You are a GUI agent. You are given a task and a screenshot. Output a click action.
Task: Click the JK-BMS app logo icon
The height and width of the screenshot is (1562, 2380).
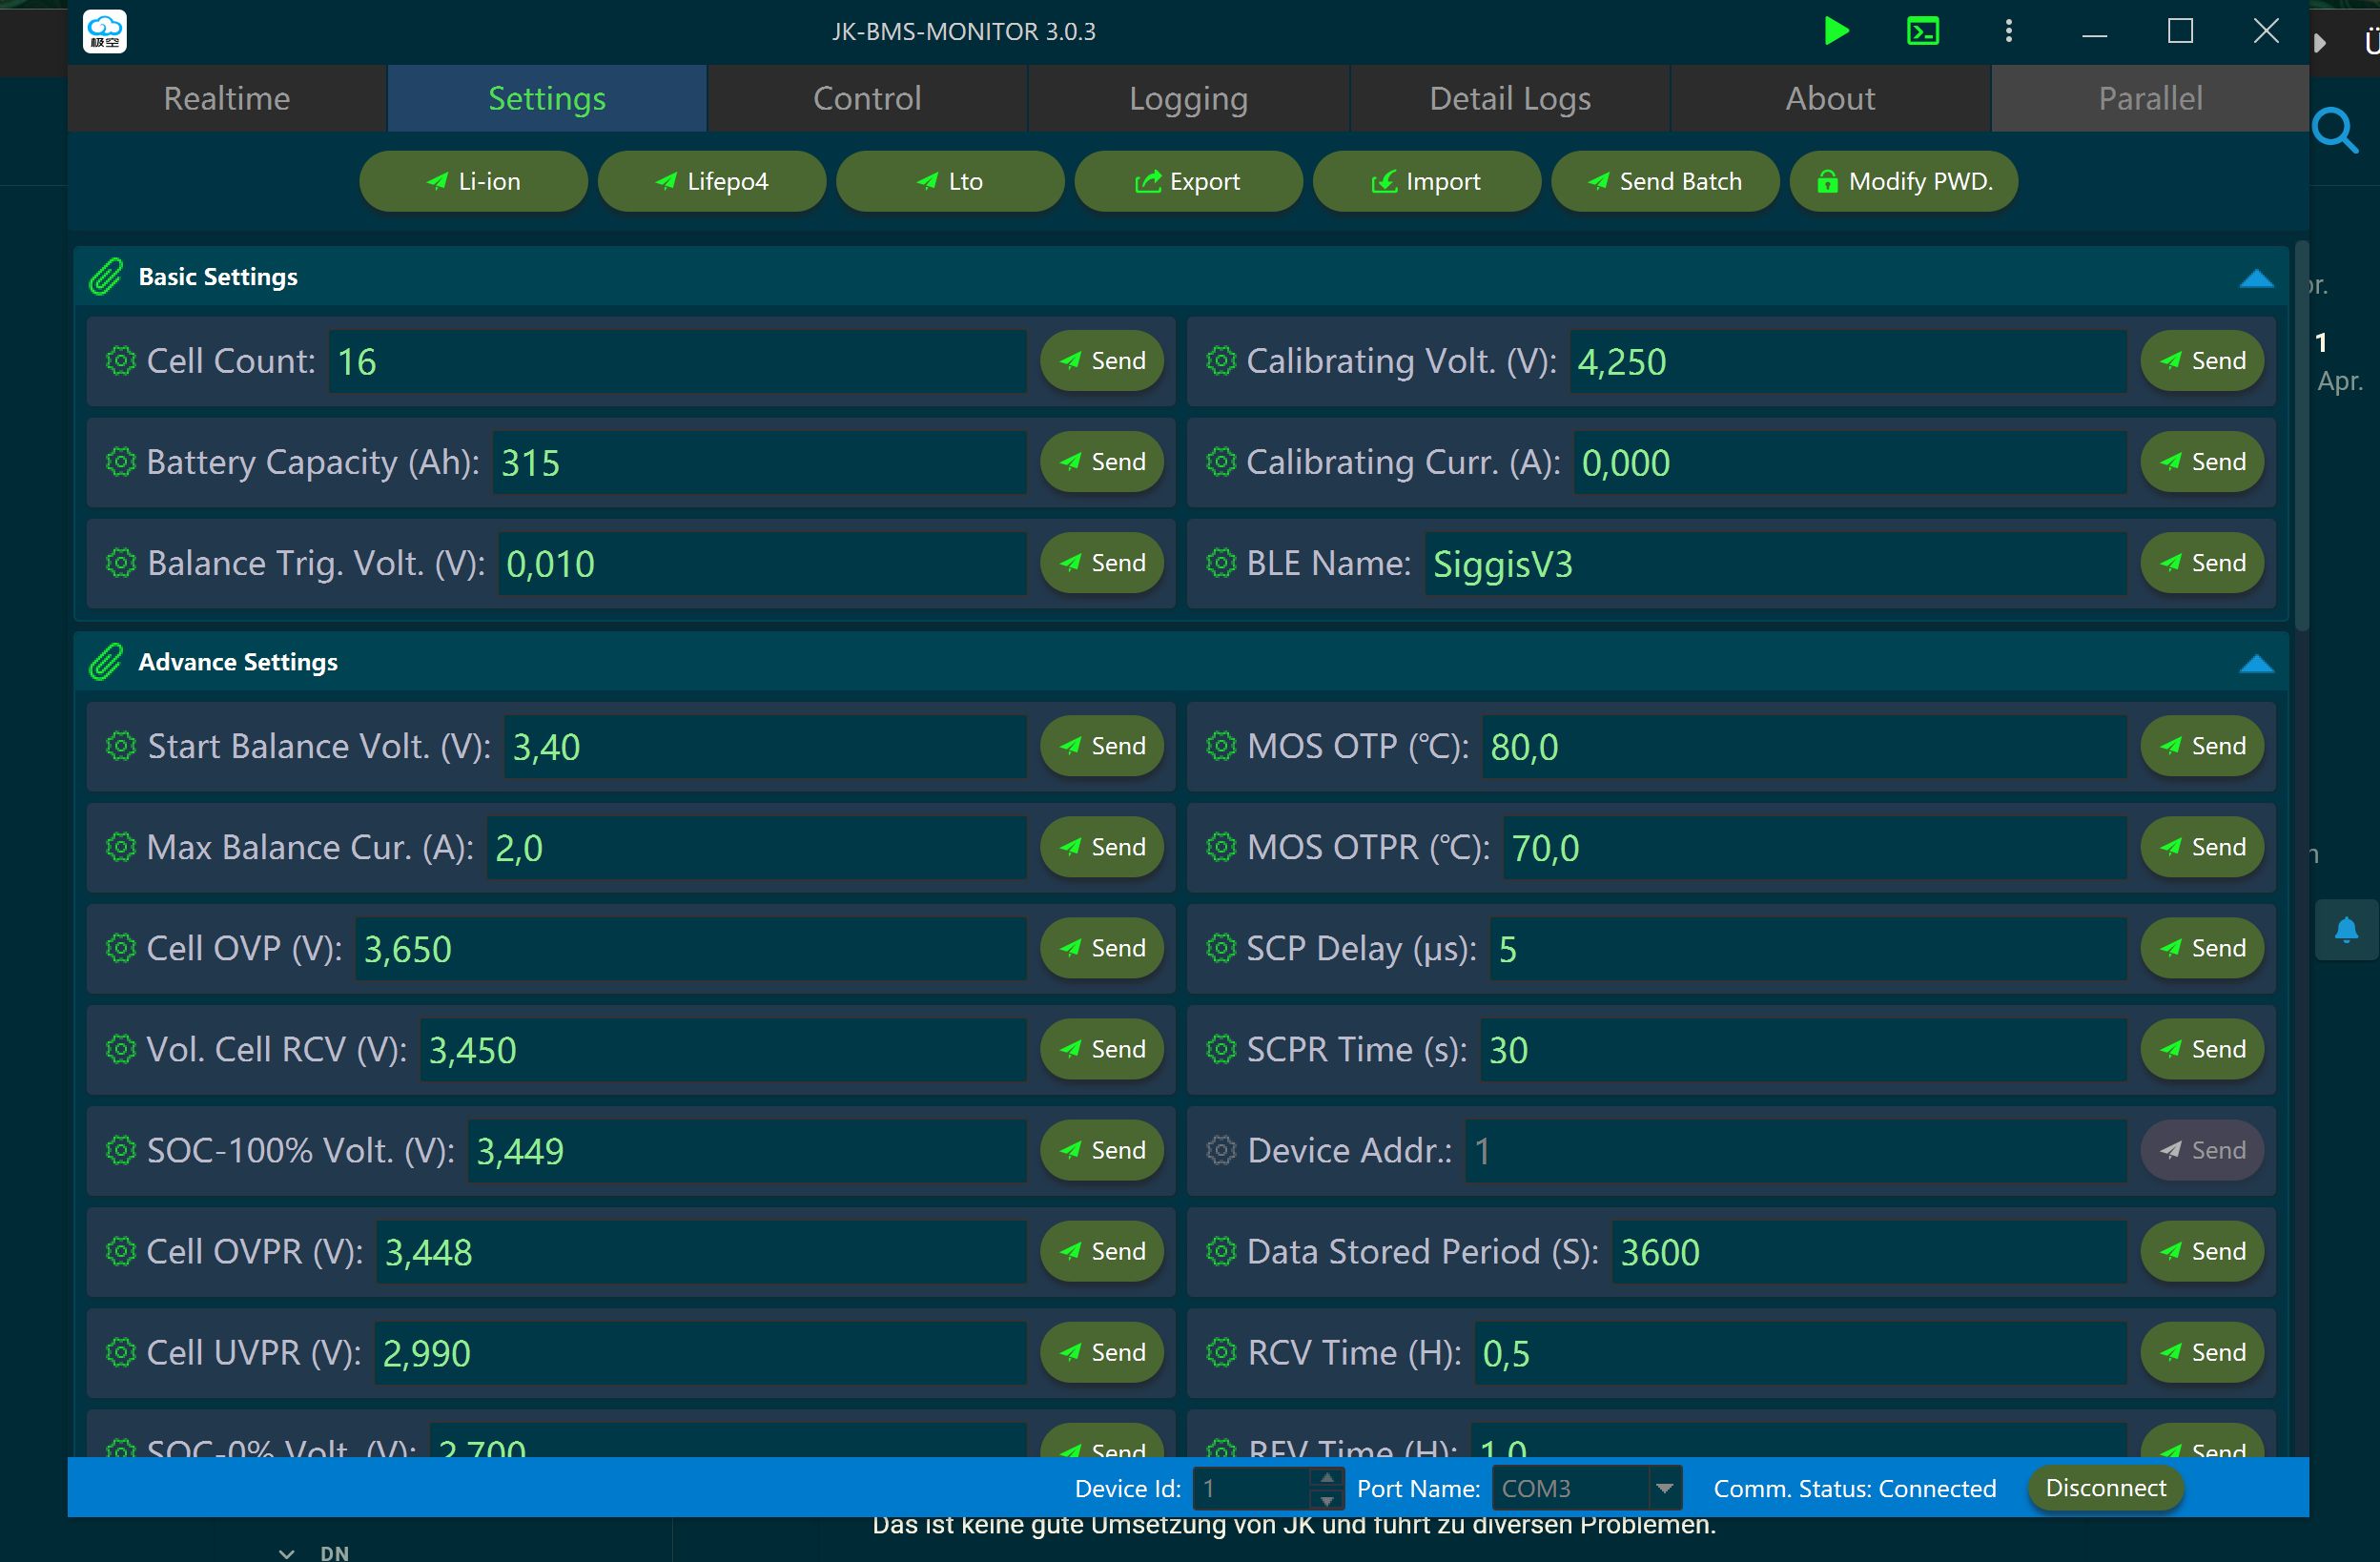pos(104,31)
